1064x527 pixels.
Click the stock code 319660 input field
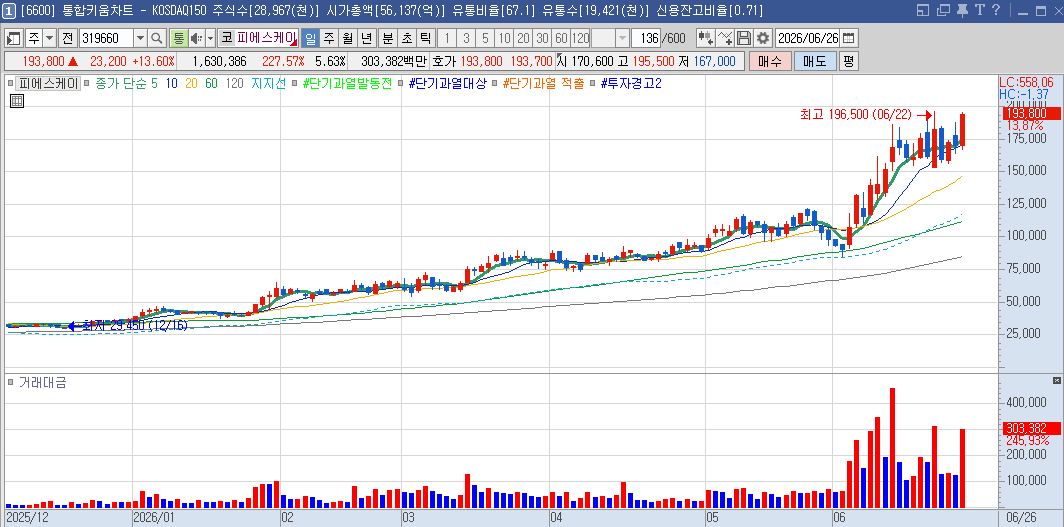click(x=106, y=38)
